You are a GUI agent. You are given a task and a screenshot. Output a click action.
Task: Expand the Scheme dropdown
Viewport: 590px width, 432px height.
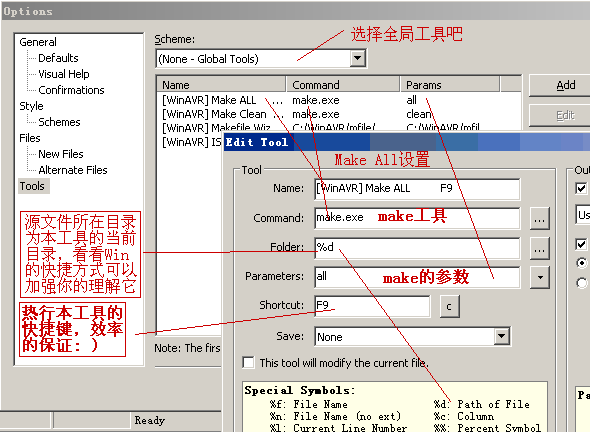[x=357, y=59]
